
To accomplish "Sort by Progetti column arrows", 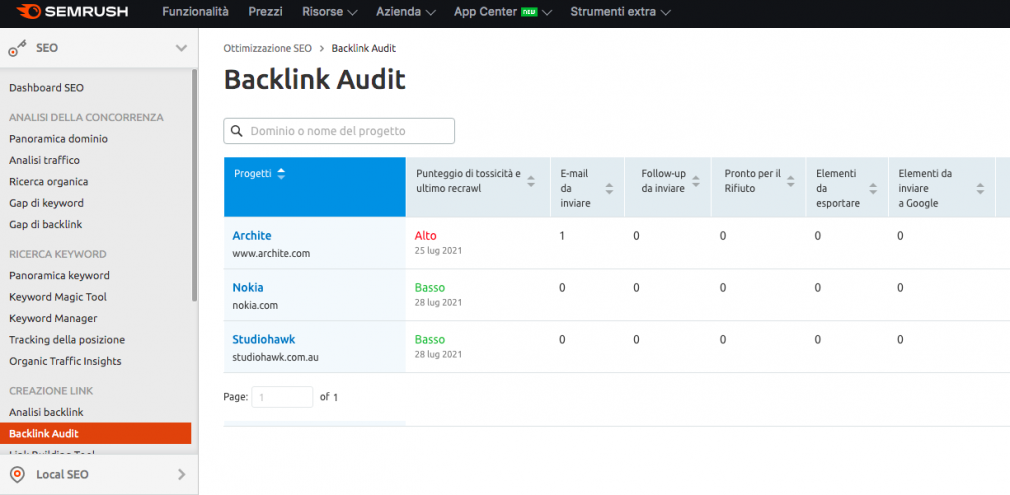I will click(x=281, y=174).
